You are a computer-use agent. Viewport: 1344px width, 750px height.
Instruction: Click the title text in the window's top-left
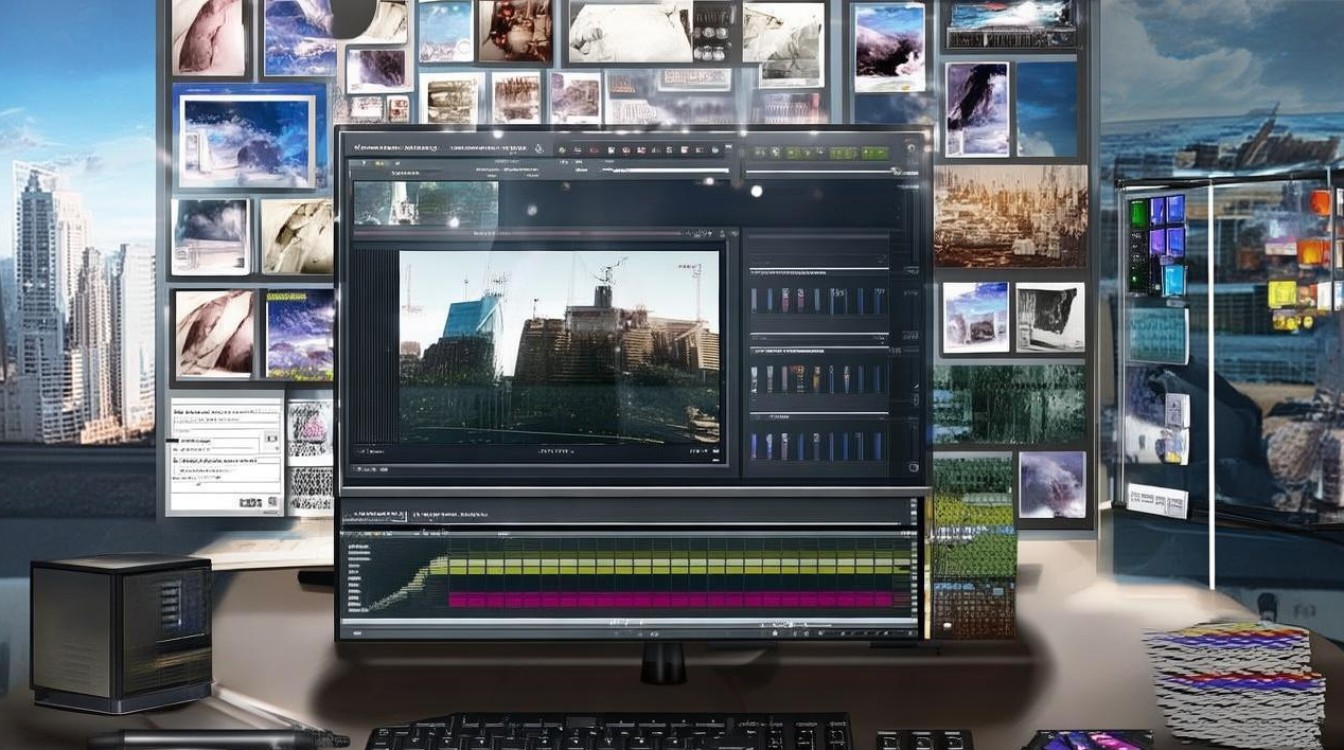point(395,148)
